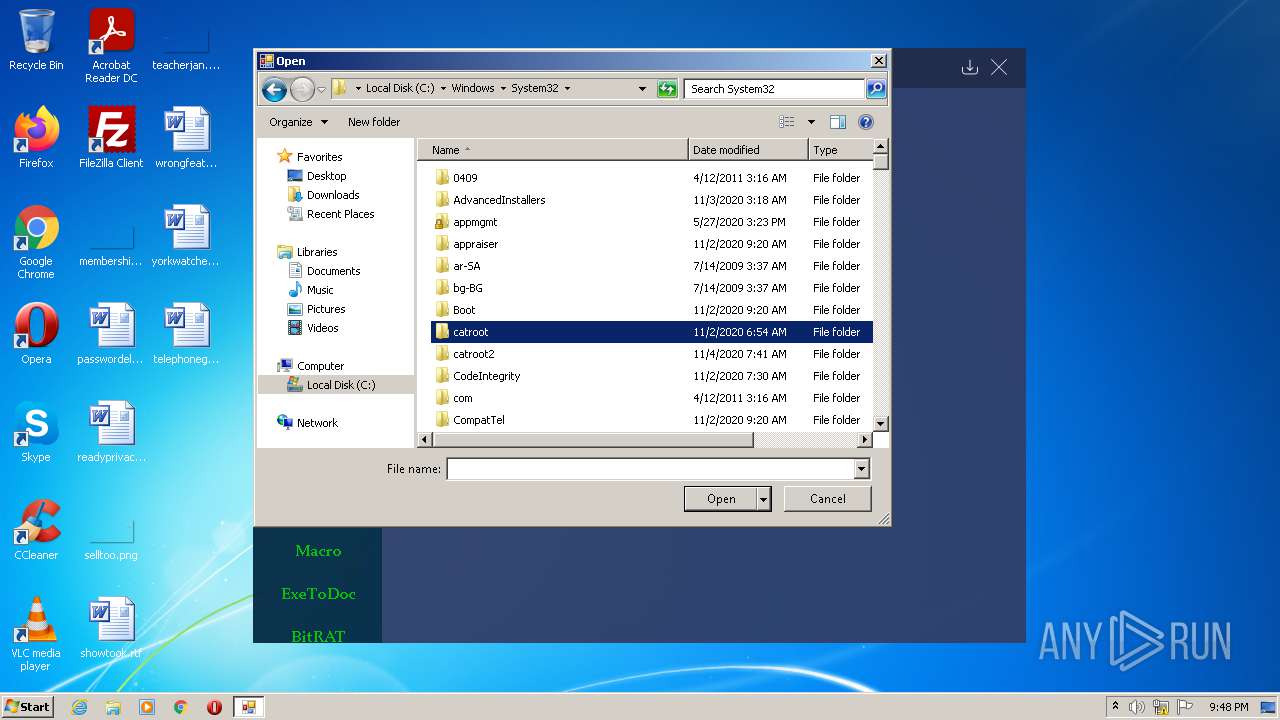Open the Organize menu
Image resolution: width=1280 pixels, height=720 pixels.
[x=298, y=122]
